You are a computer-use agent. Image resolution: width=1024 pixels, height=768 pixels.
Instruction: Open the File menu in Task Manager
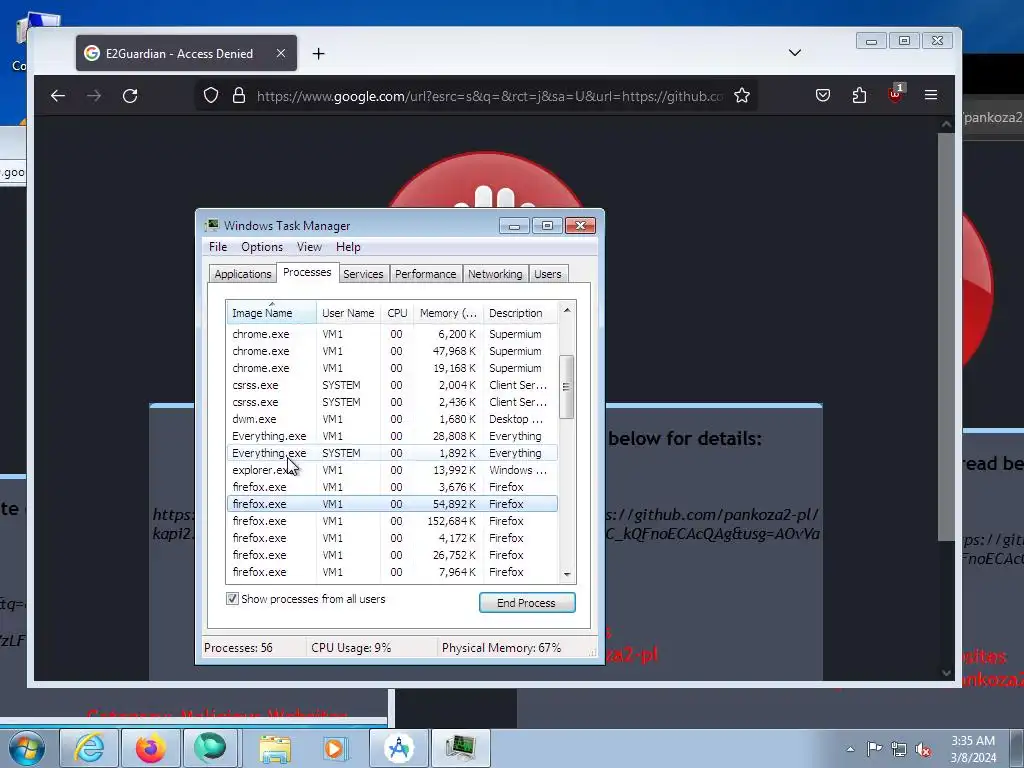click(218, 247)
